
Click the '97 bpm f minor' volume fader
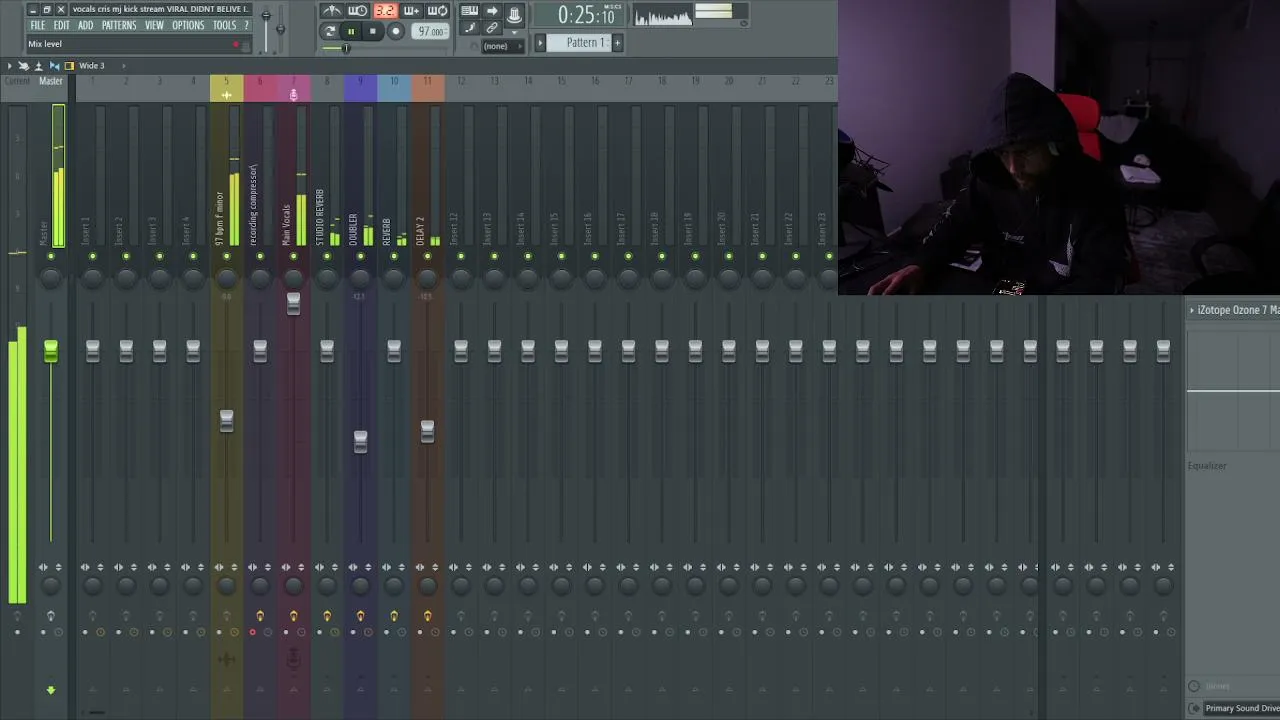tap(226, 421)
